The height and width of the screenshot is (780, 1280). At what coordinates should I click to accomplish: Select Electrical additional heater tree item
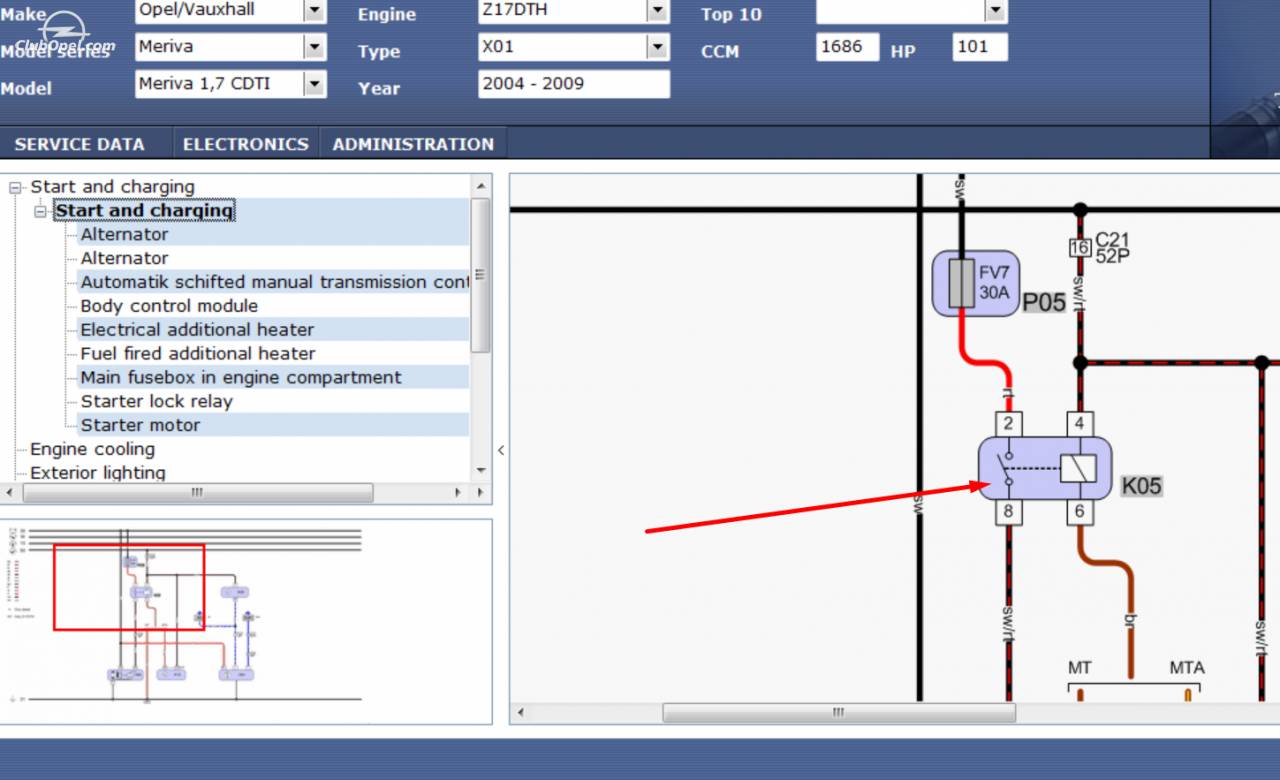(197, 330)
